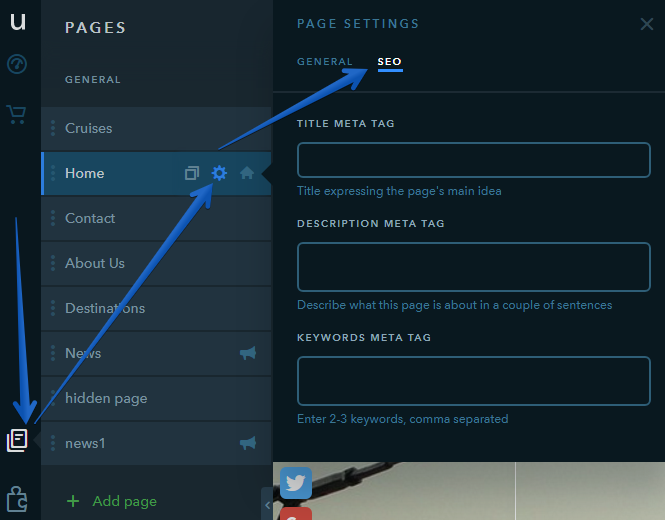Screen dimensions: 665x520
Task: Open the shopping cart section
Action: 17,115
